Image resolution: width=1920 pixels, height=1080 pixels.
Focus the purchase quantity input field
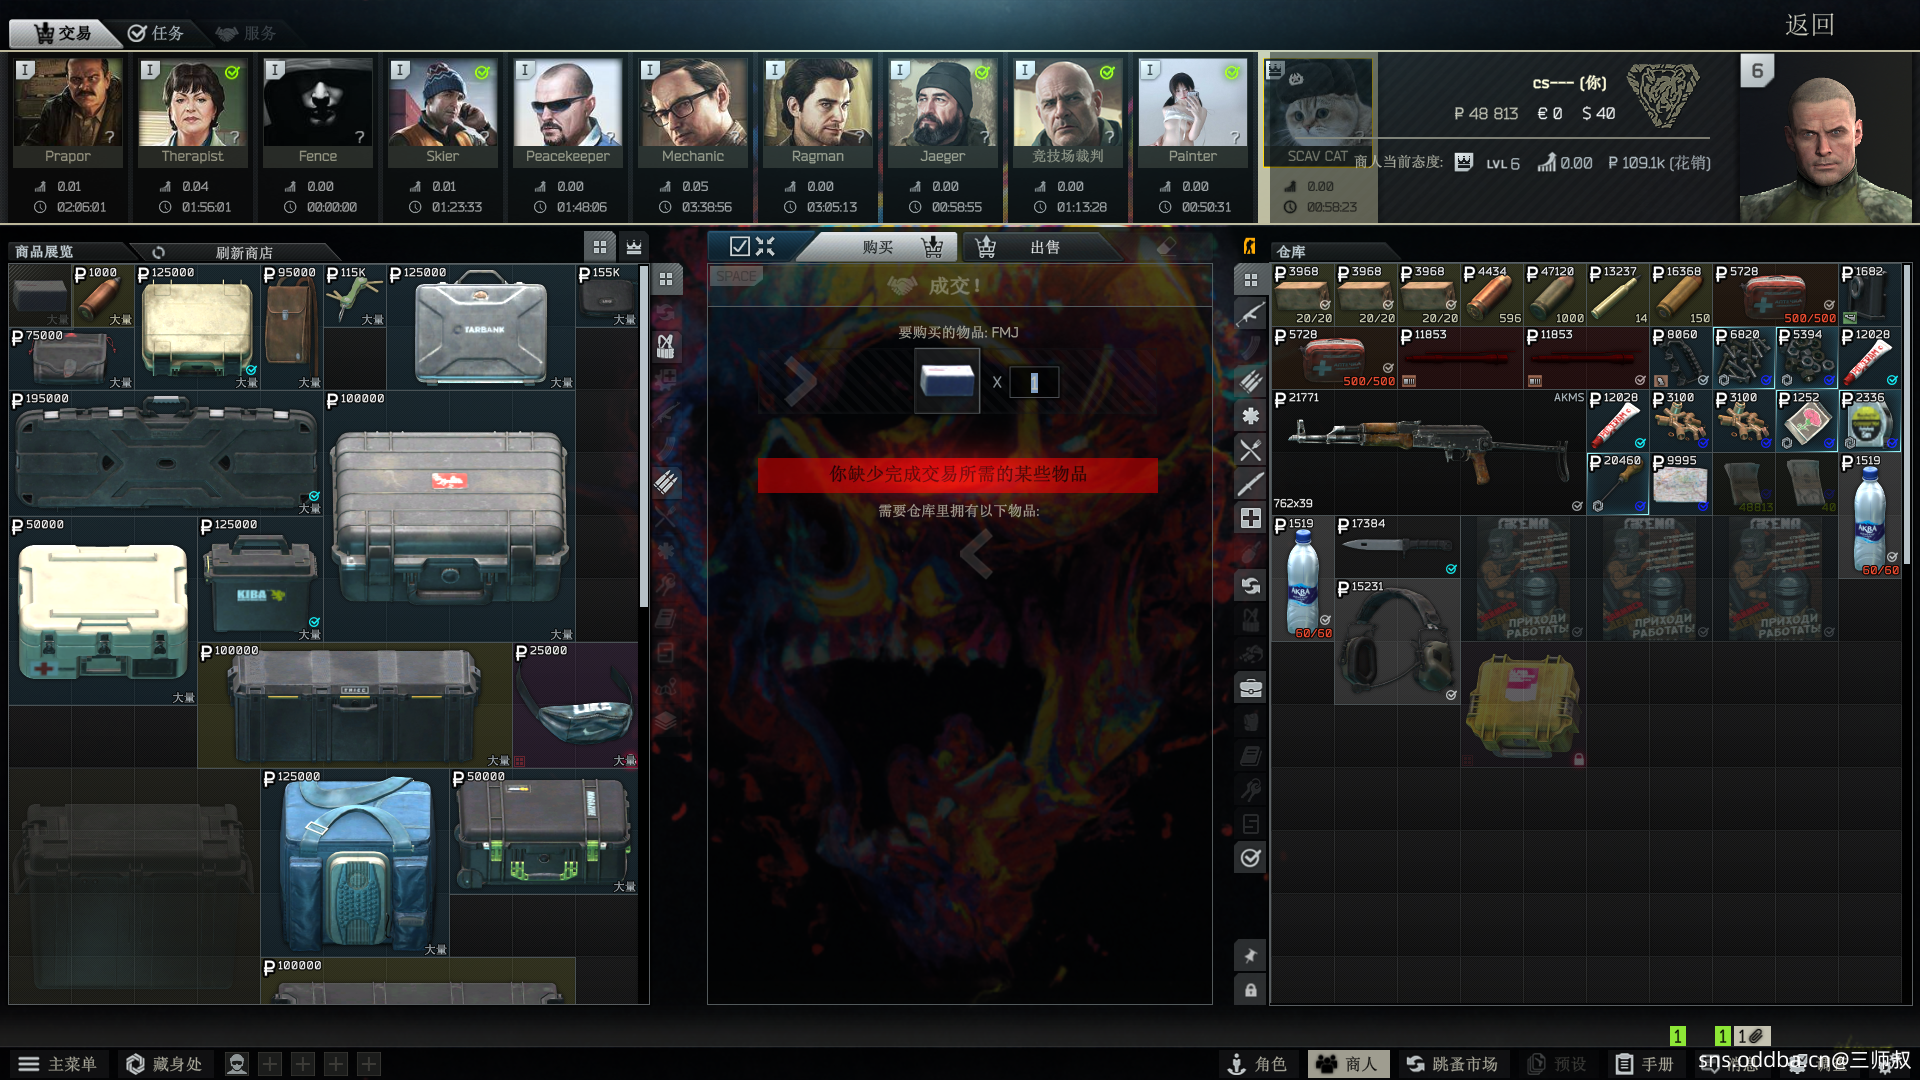pos(1034,382)
